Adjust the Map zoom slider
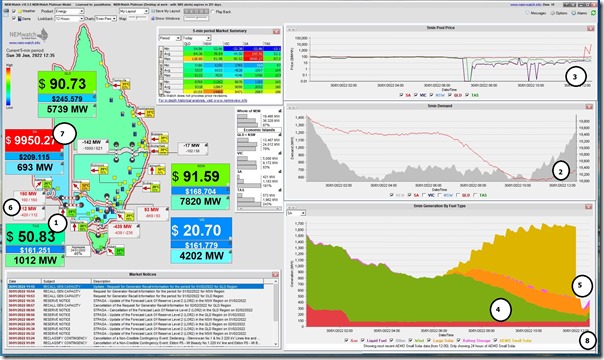Screen dimensions: 604x360 (138, 18)
